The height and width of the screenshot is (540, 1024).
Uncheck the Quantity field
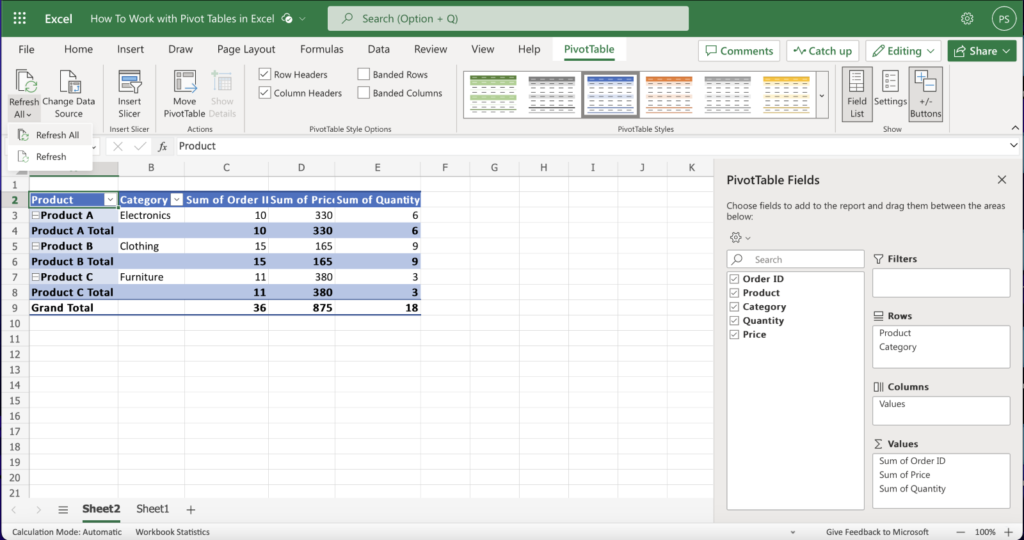(734, 321)
